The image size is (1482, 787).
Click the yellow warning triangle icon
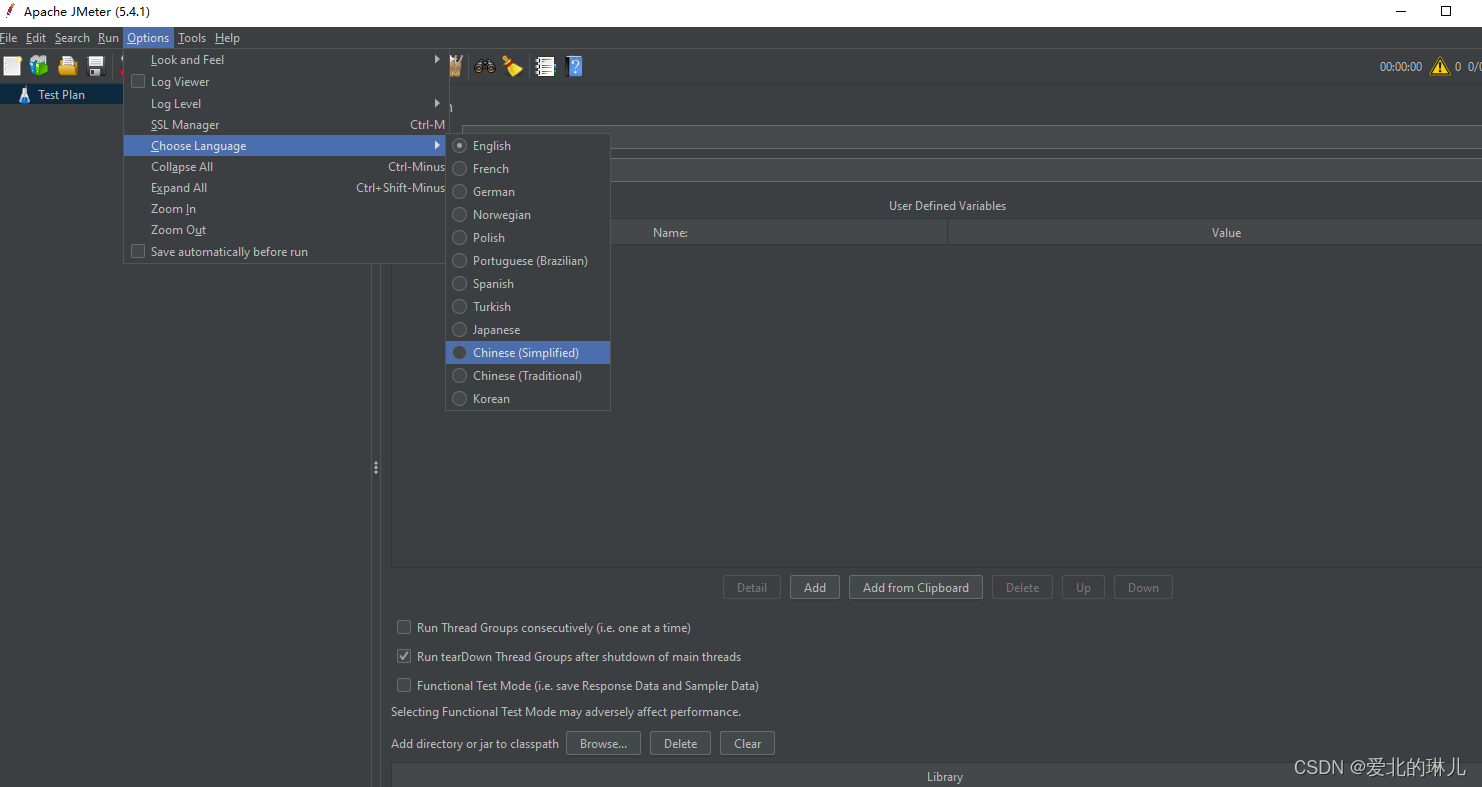[x=1440, y=66]
